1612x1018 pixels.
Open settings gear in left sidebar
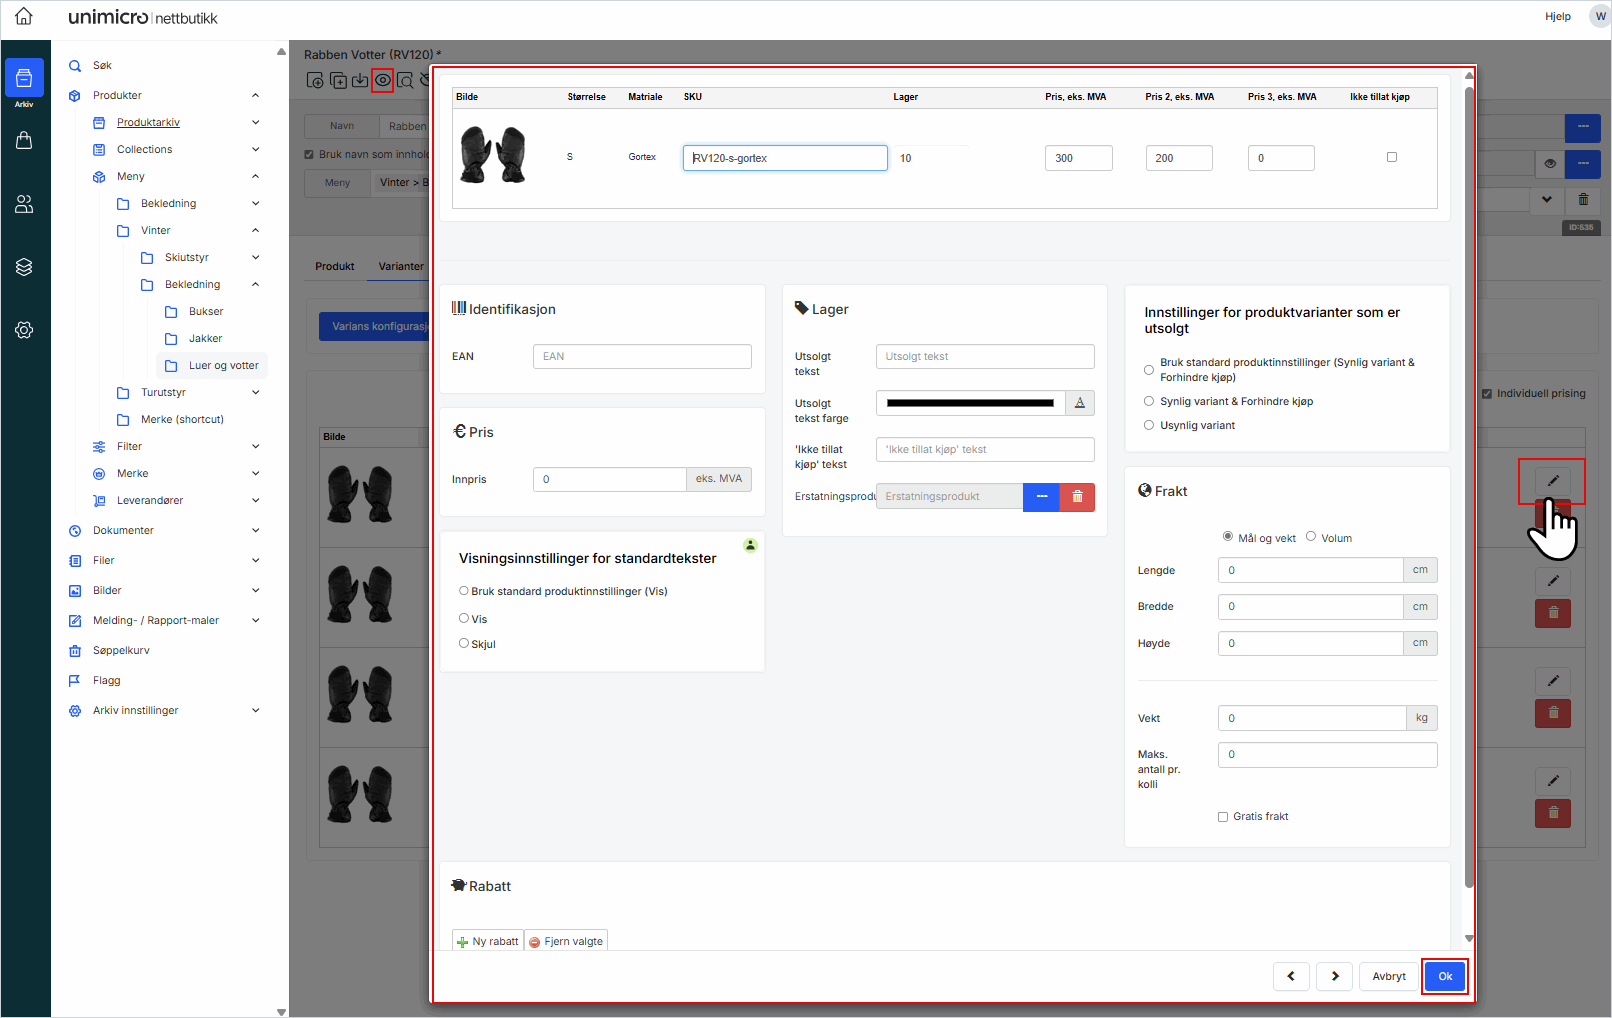click(24, 330)
